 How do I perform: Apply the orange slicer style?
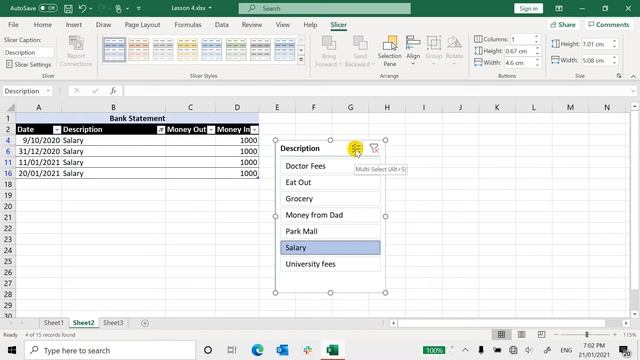[139, 50]
